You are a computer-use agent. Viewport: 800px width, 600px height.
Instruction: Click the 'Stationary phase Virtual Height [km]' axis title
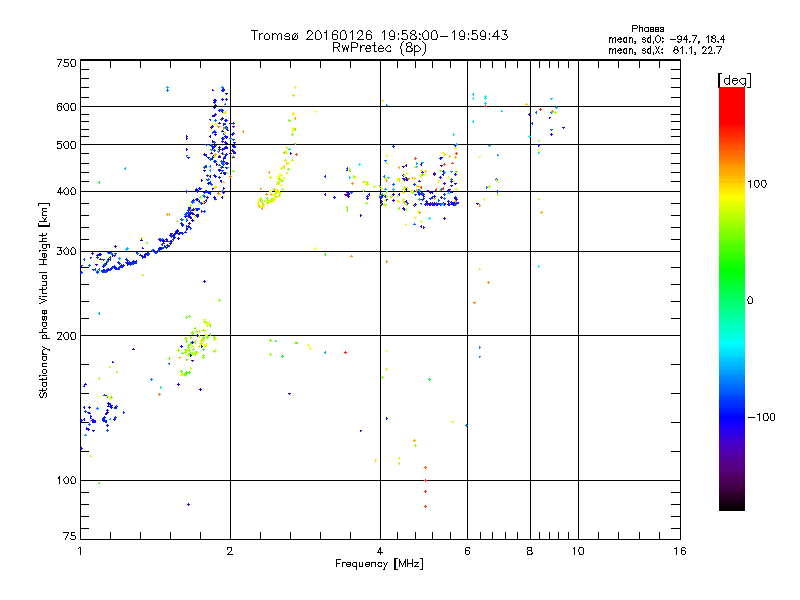point(43,301)
